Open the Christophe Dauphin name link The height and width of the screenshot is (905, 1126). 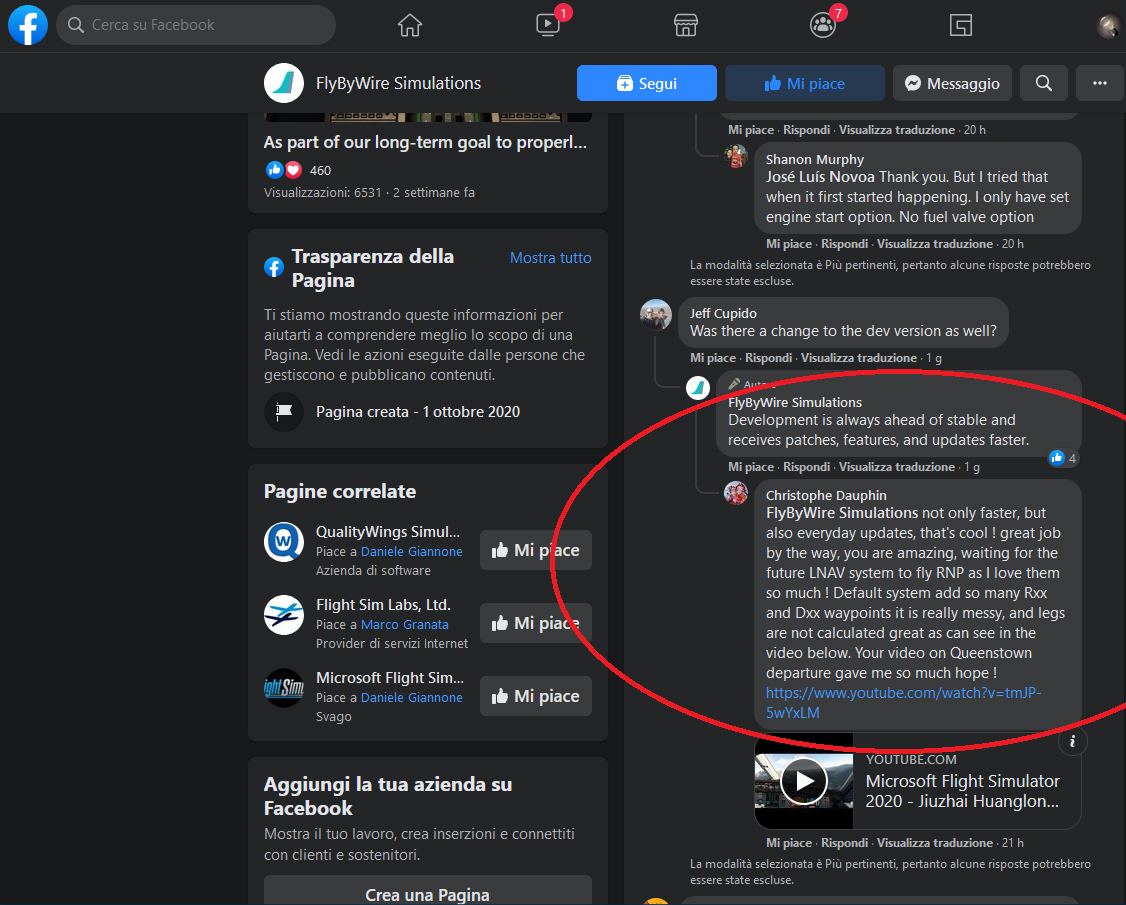[x=826, y=496]
